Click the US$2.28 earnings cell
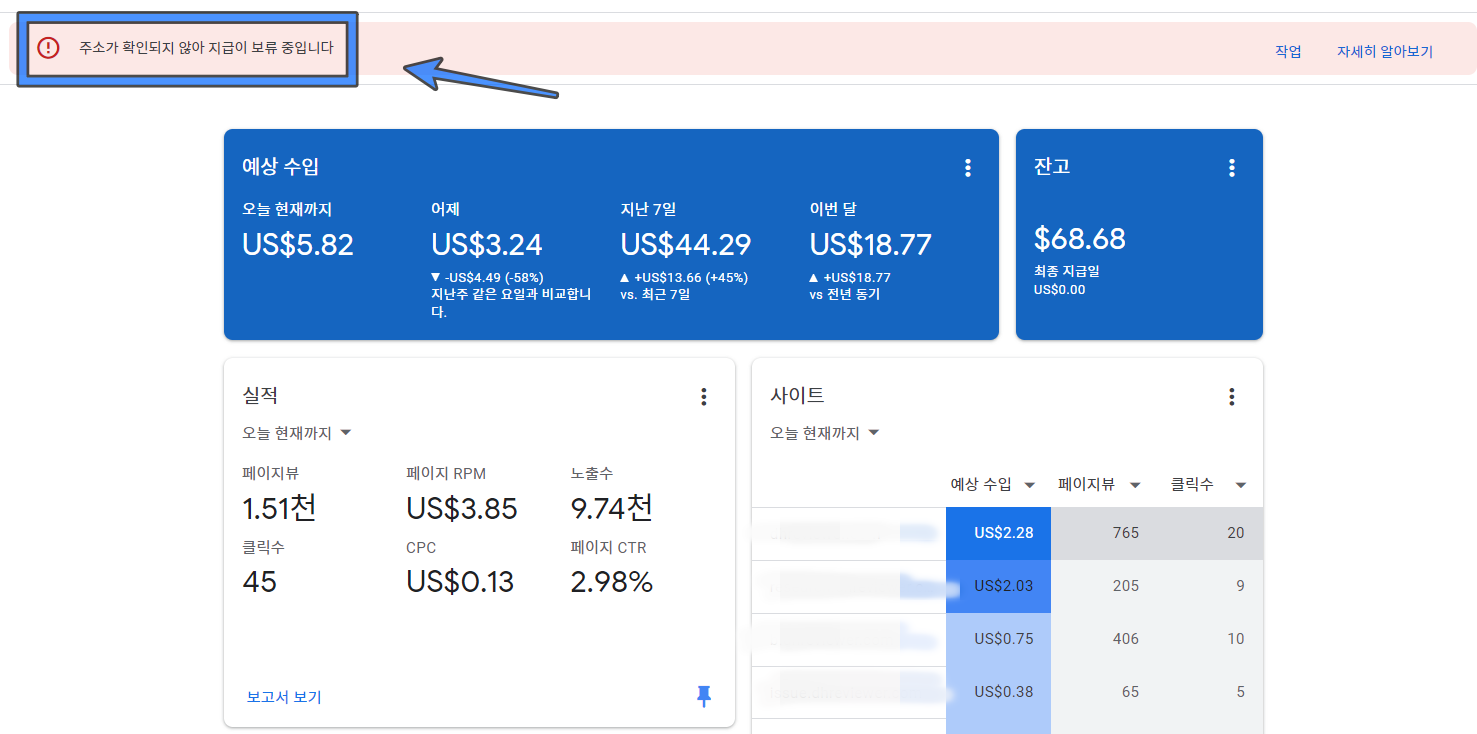 (x=997, y=533)
